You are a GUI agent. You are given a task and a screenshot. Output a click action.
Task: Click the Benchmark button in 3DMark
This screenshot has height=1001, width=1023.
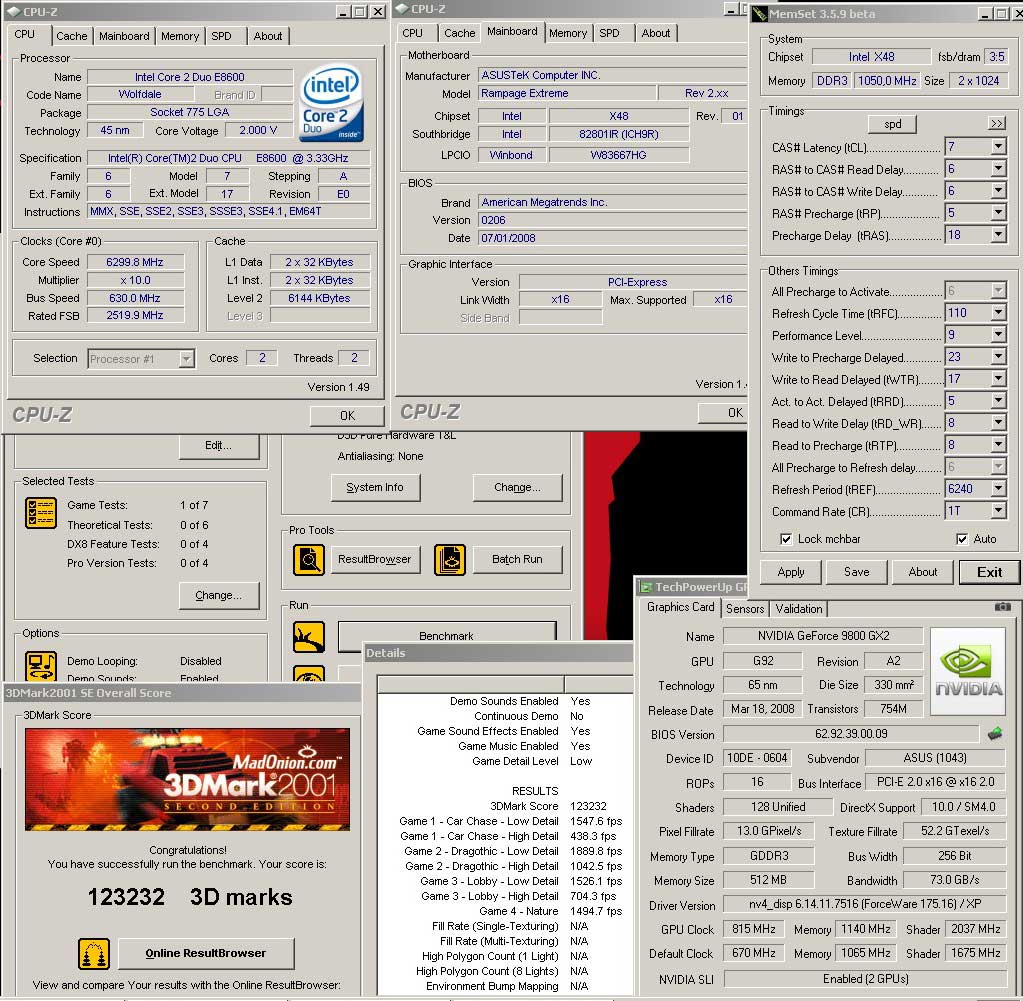[447, 636]
